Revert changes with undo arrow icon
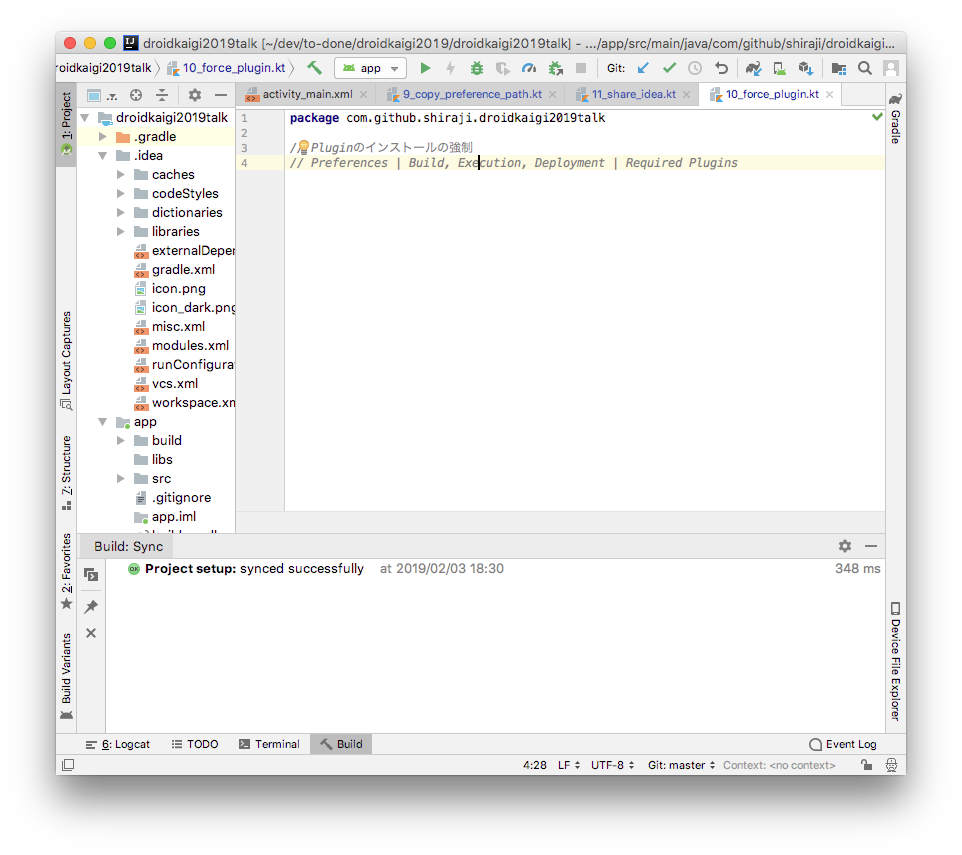Viewport: 962px width, 855px height. 722,68
